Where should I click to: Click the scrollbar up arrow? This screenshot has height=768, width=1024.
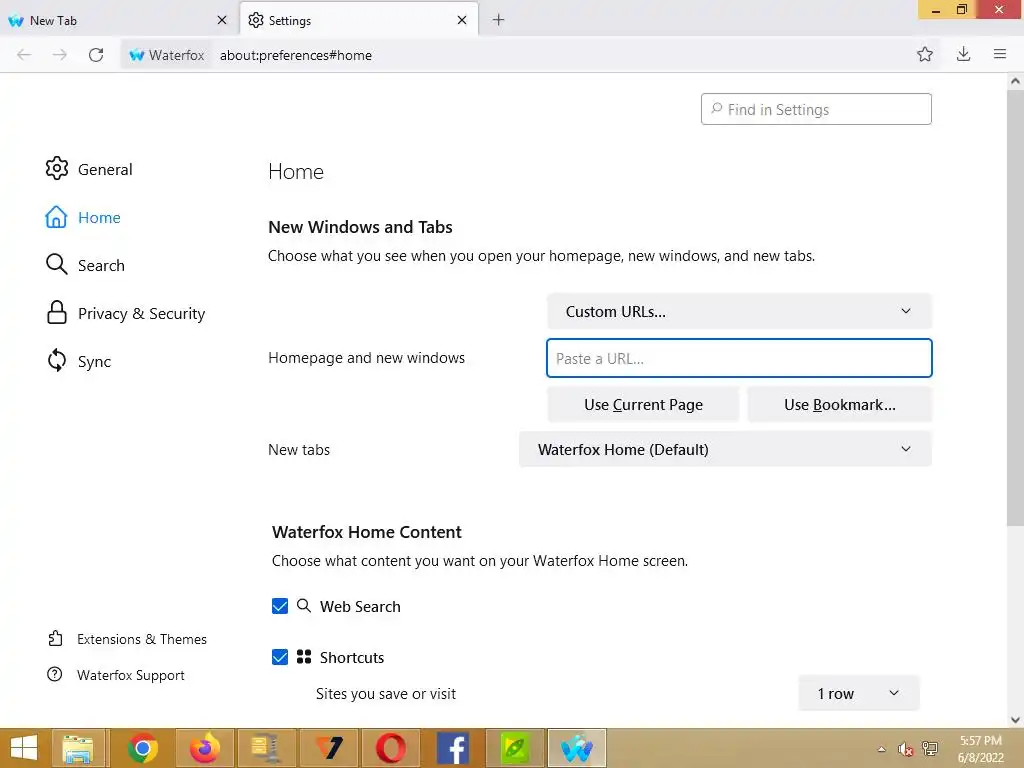coord(1015,81)
